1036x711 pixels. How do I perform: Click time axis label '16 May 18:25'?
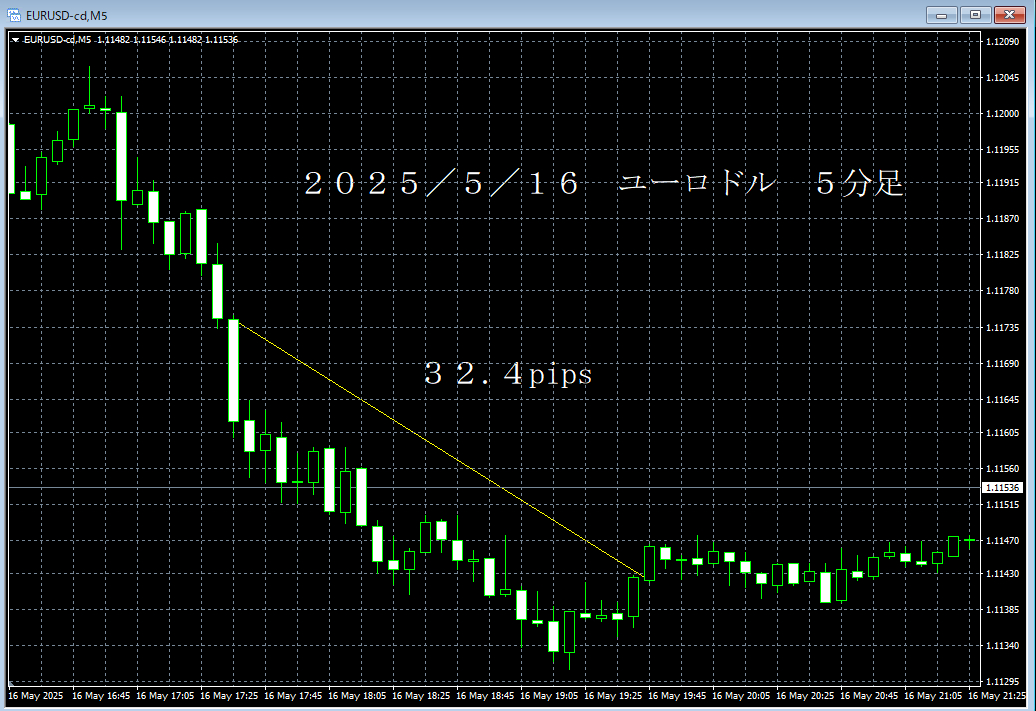pos(422,696)
